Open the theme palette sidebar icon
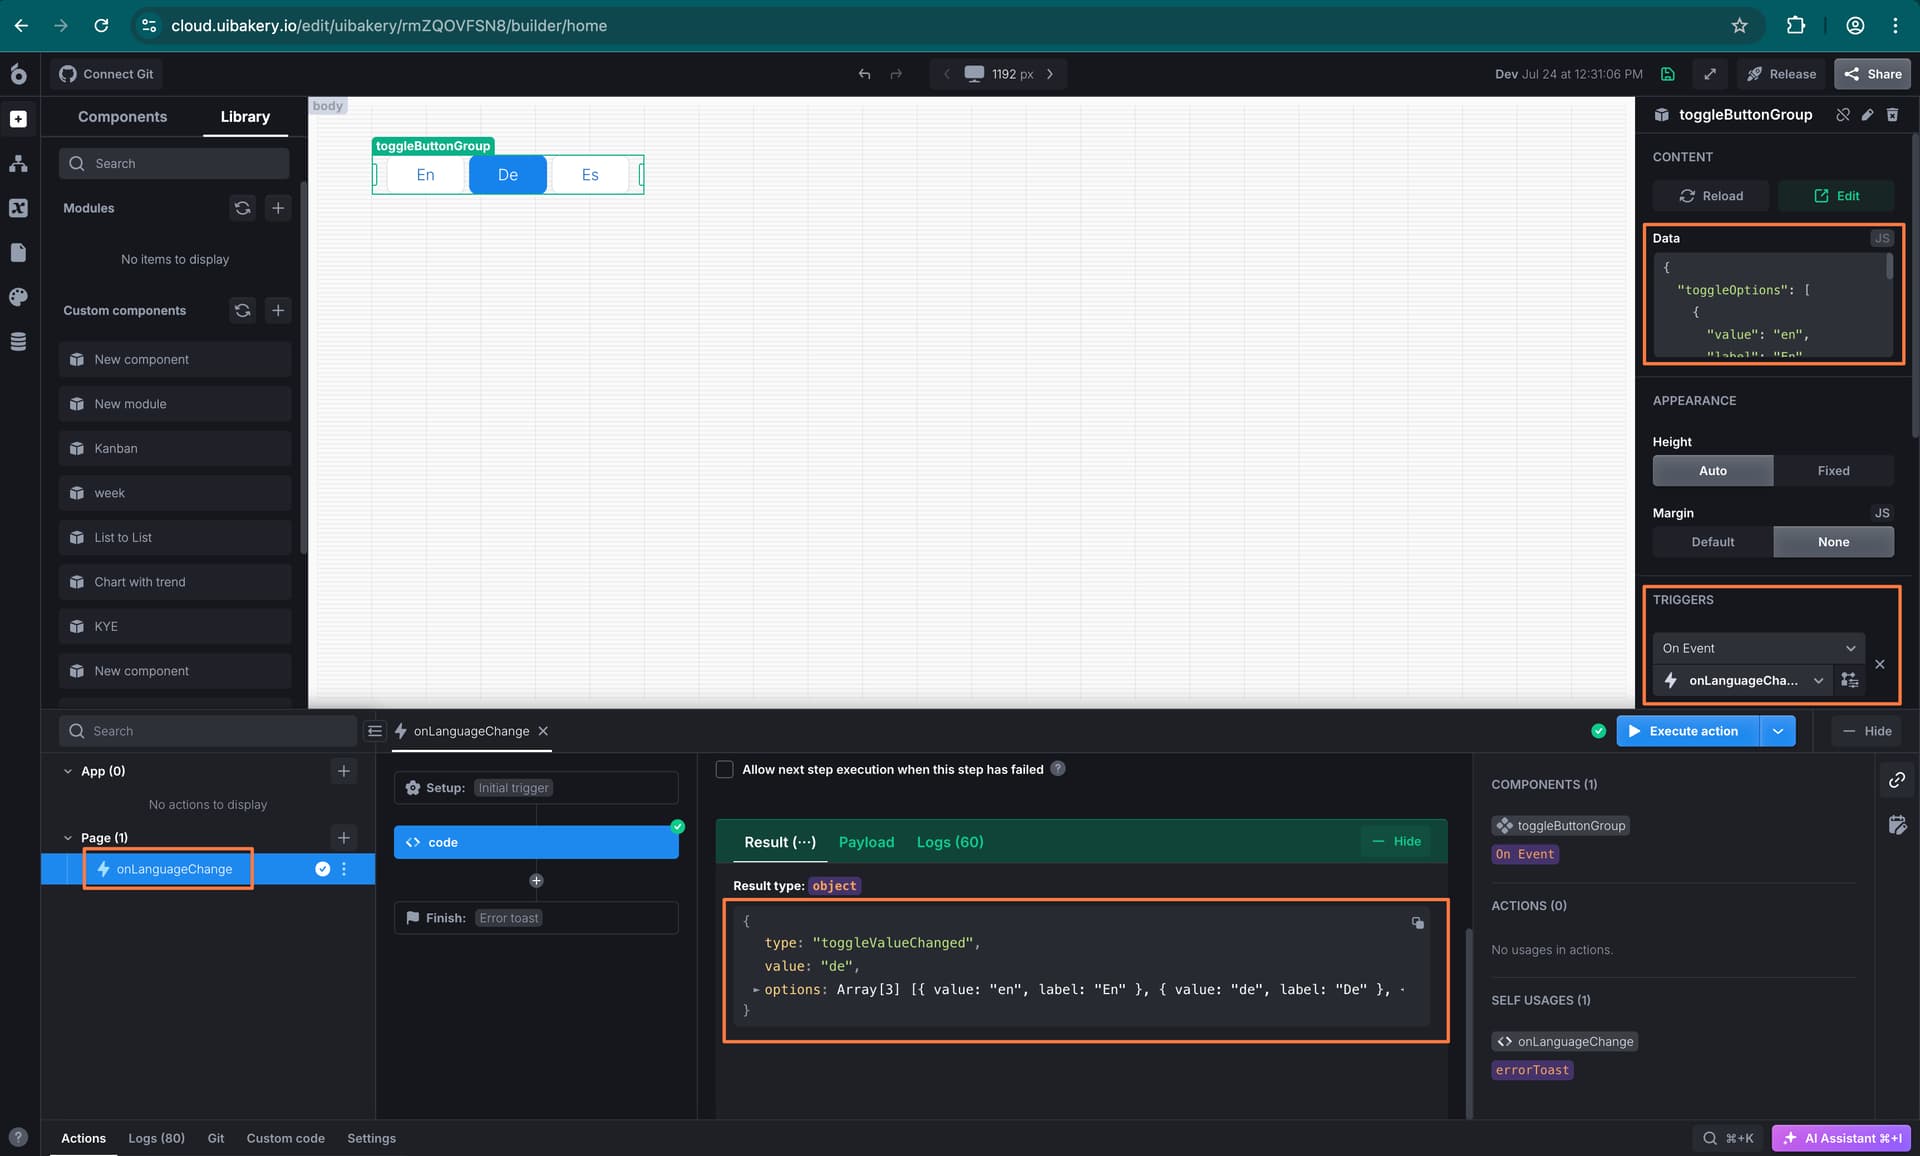Screen dimensions: 1920x1156 (x=18, y=297)
